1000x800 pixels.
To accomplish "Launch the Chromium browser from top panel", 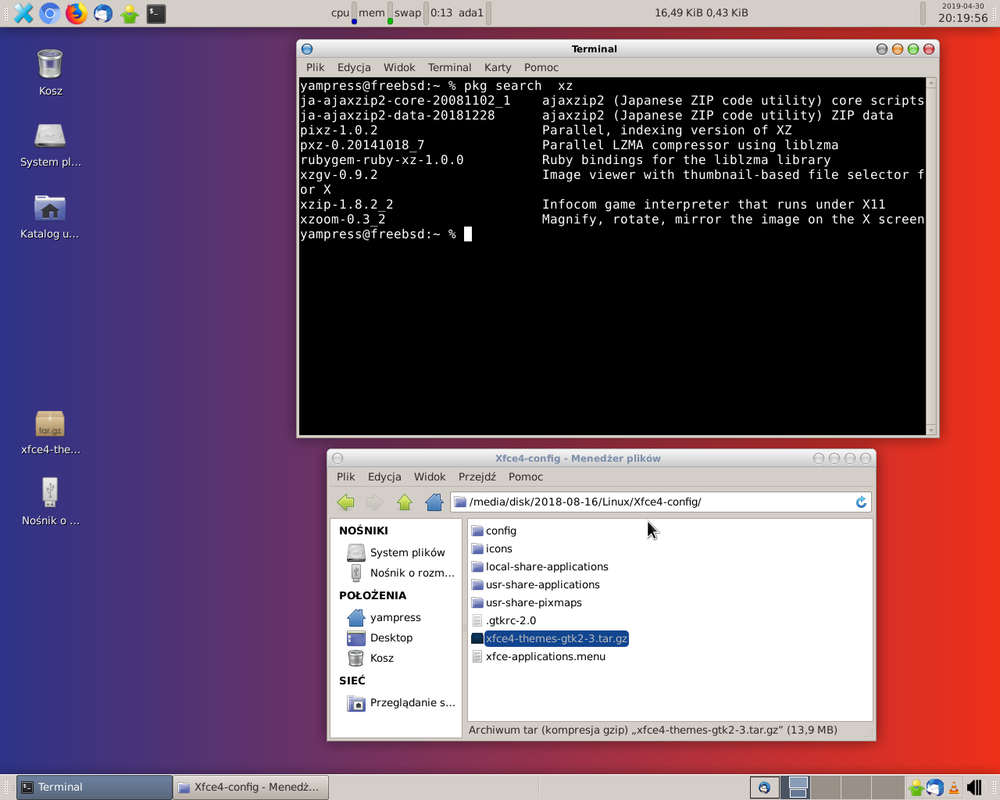I will click(50, 13).
